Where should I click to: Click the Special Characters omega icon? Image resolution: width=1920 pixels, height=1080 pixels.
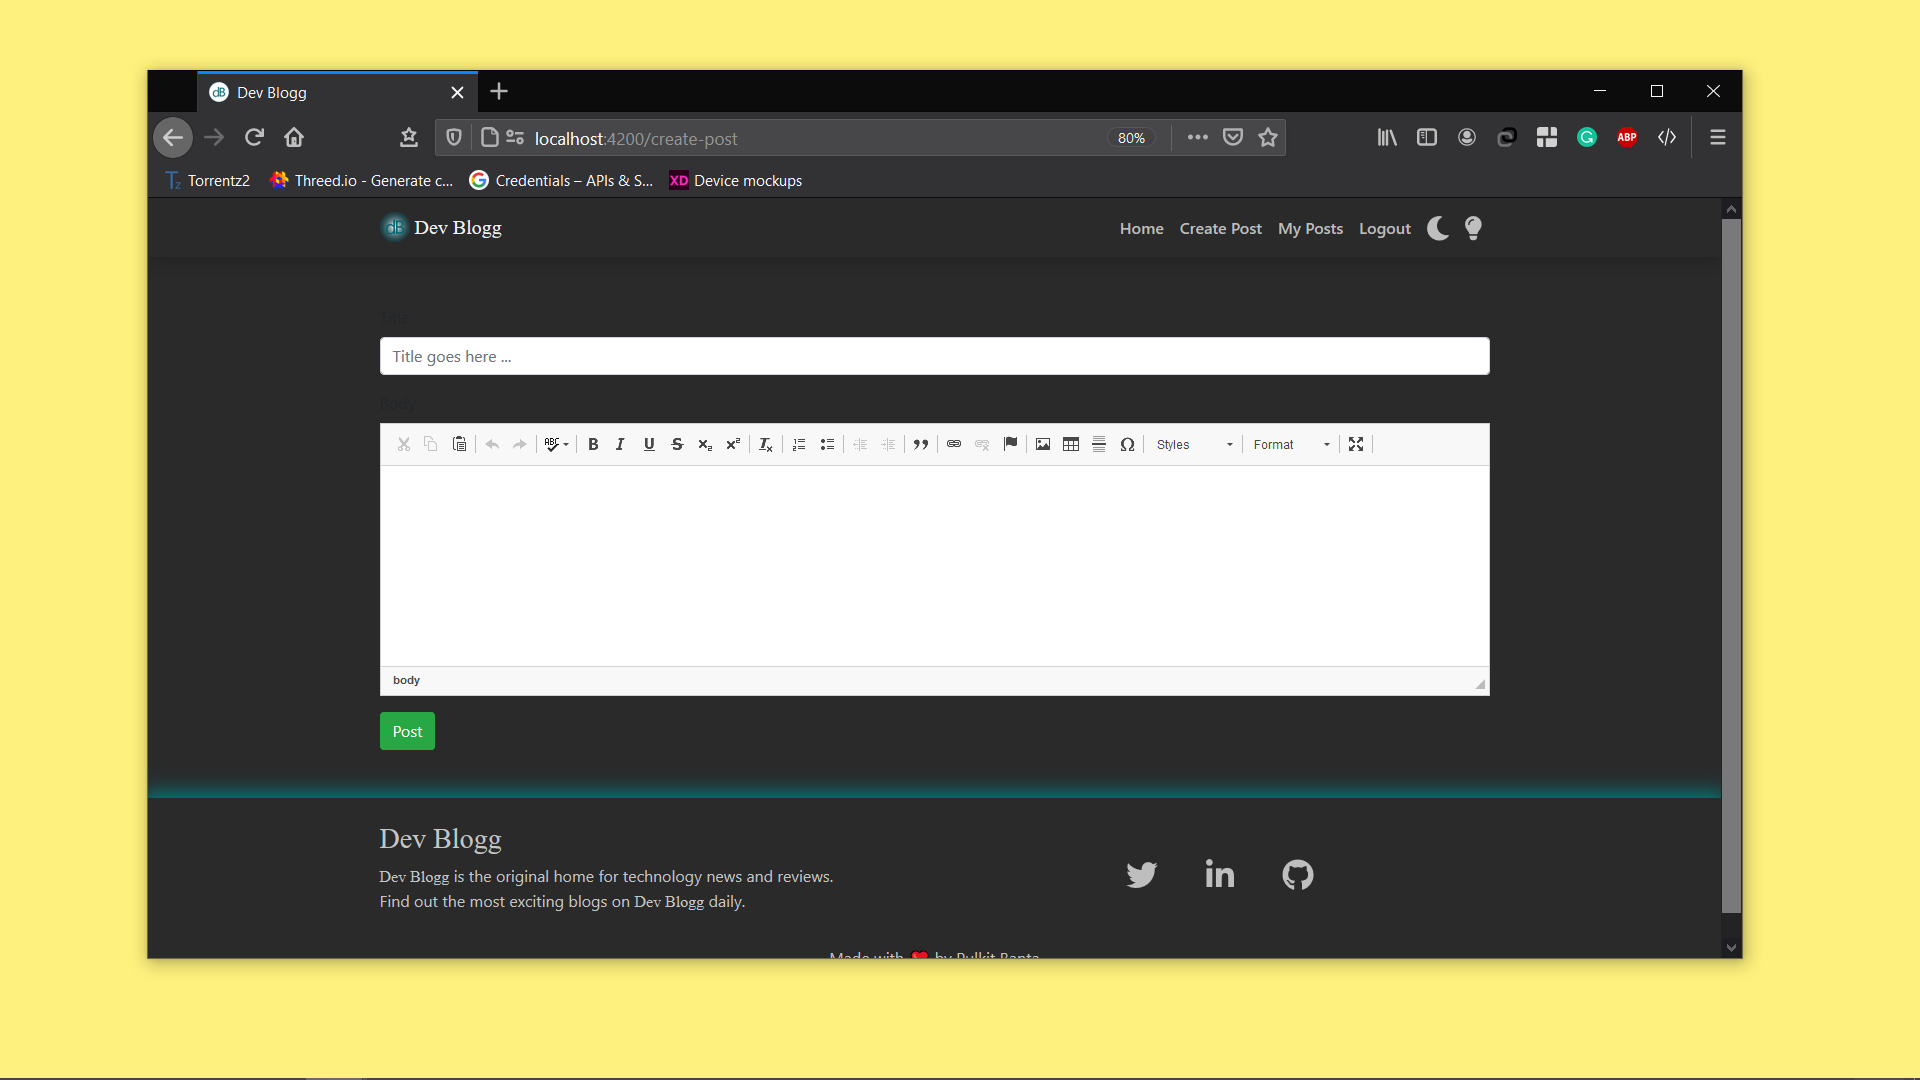[x=1127, y=443]
